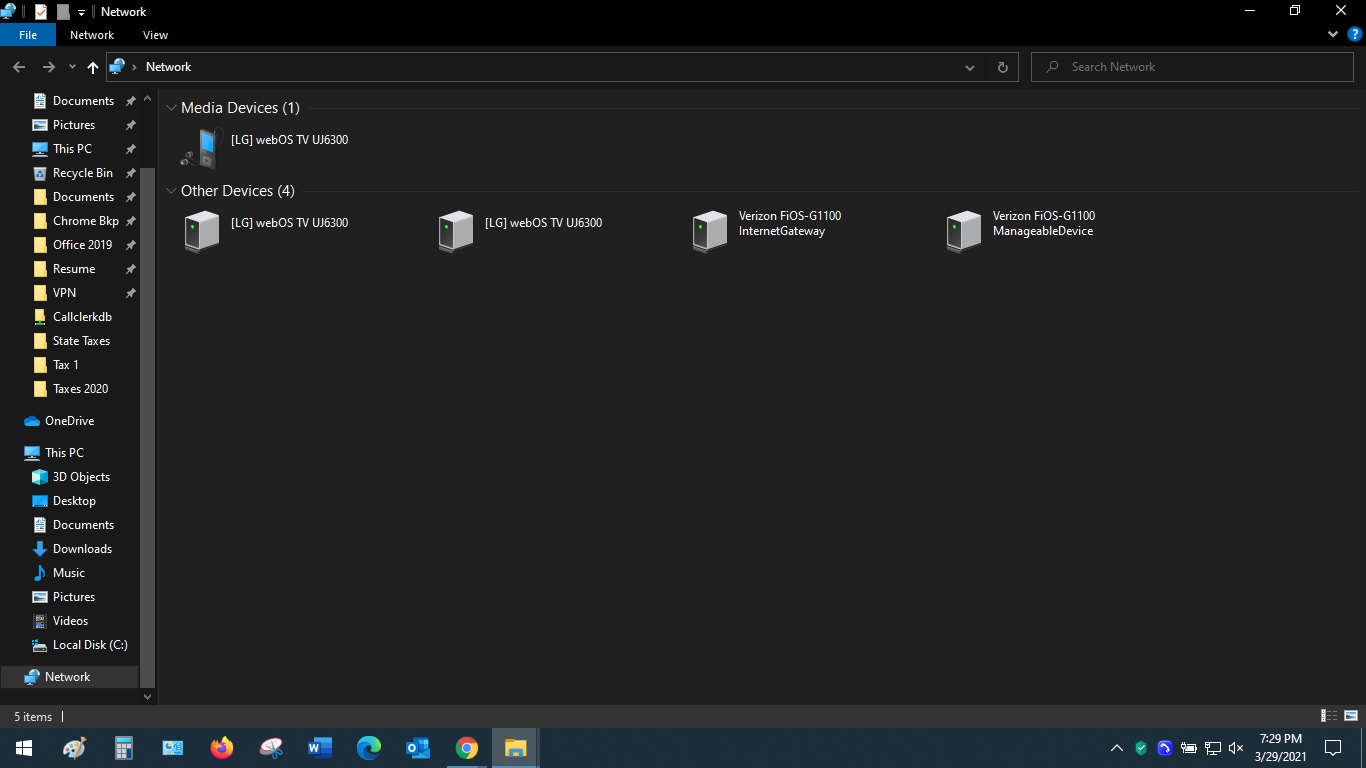Launch Chrome from the taskbar
Image resolution: width=1366 pixels, height=768 pixels.
(467, 748)
